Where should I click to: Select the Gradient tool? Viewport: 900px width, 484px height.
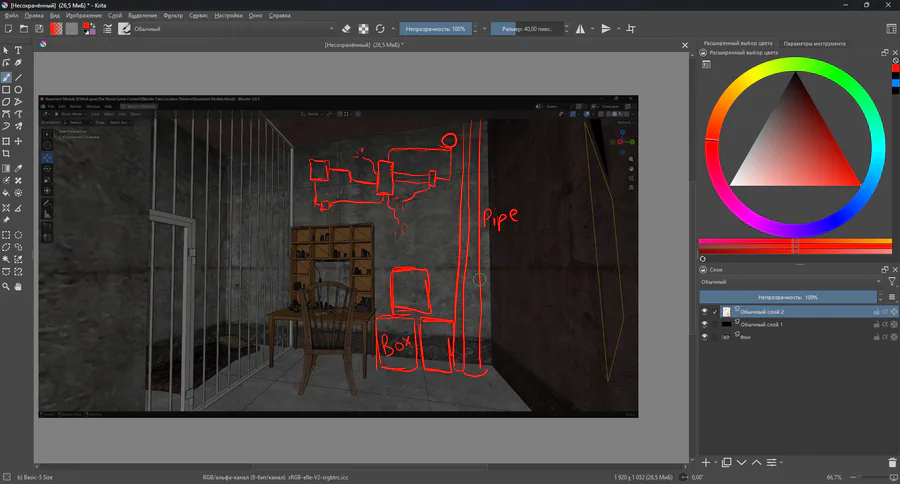click(x=6, y=168)
